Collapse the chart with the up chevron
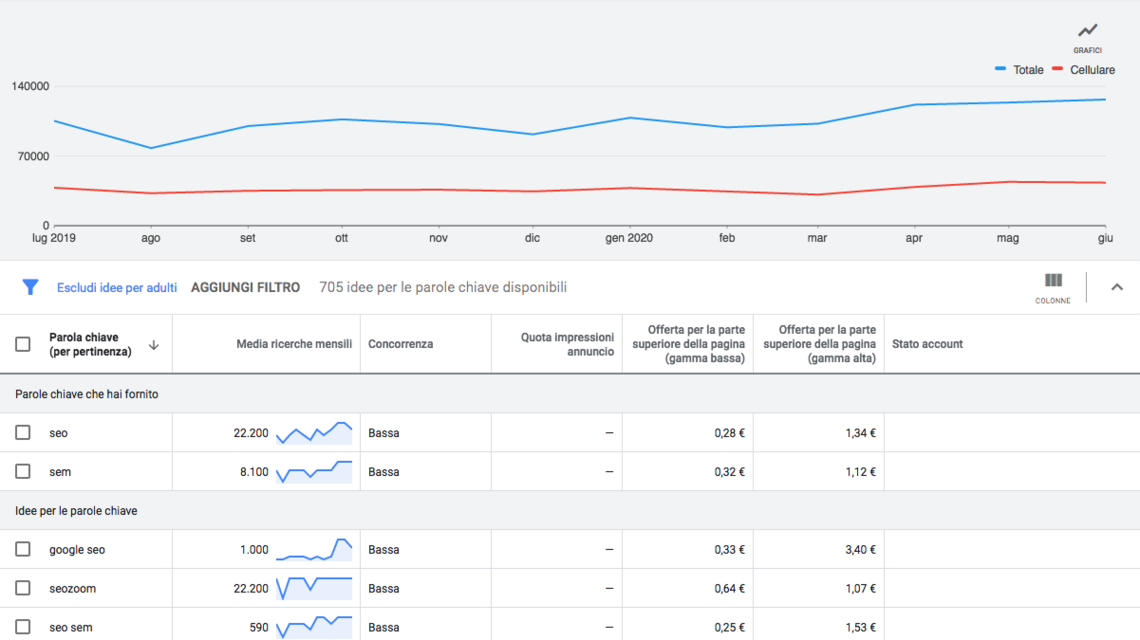 click(1117, 287)
